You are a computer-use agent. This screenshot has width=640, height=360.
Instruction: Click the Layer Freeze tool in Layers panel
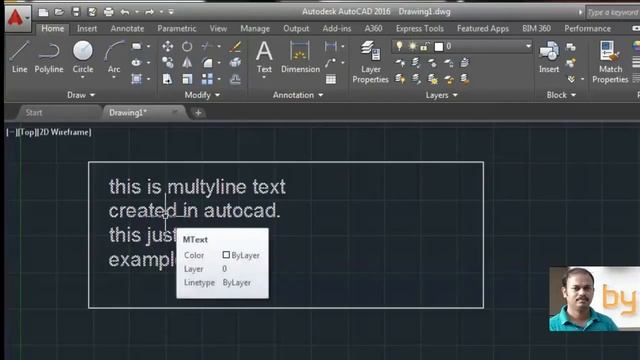point(432,62)
